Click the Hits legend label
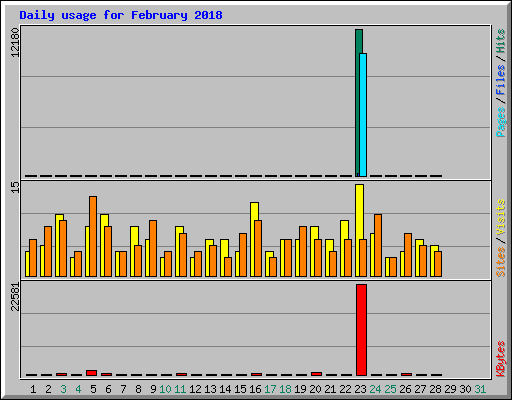Screen dimensions: 512x400 (501, 41)
